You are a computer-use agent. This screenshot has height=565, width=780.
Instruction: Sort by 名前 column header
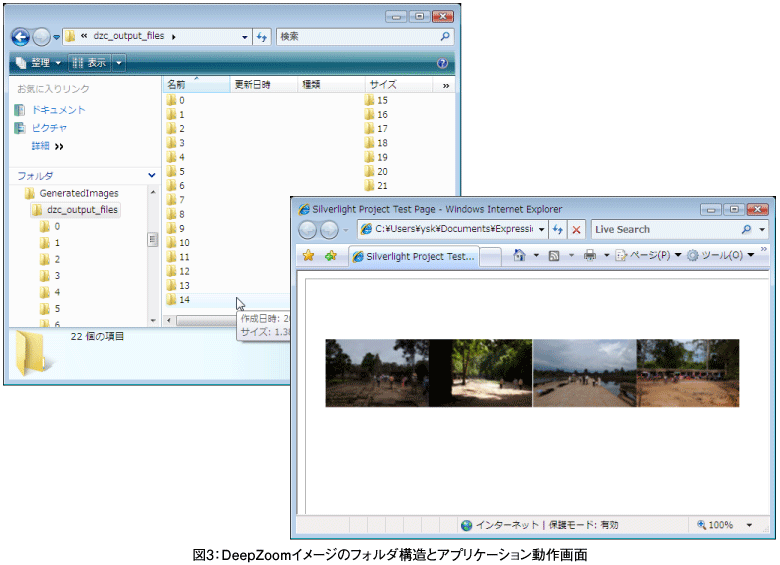point(196,85)
